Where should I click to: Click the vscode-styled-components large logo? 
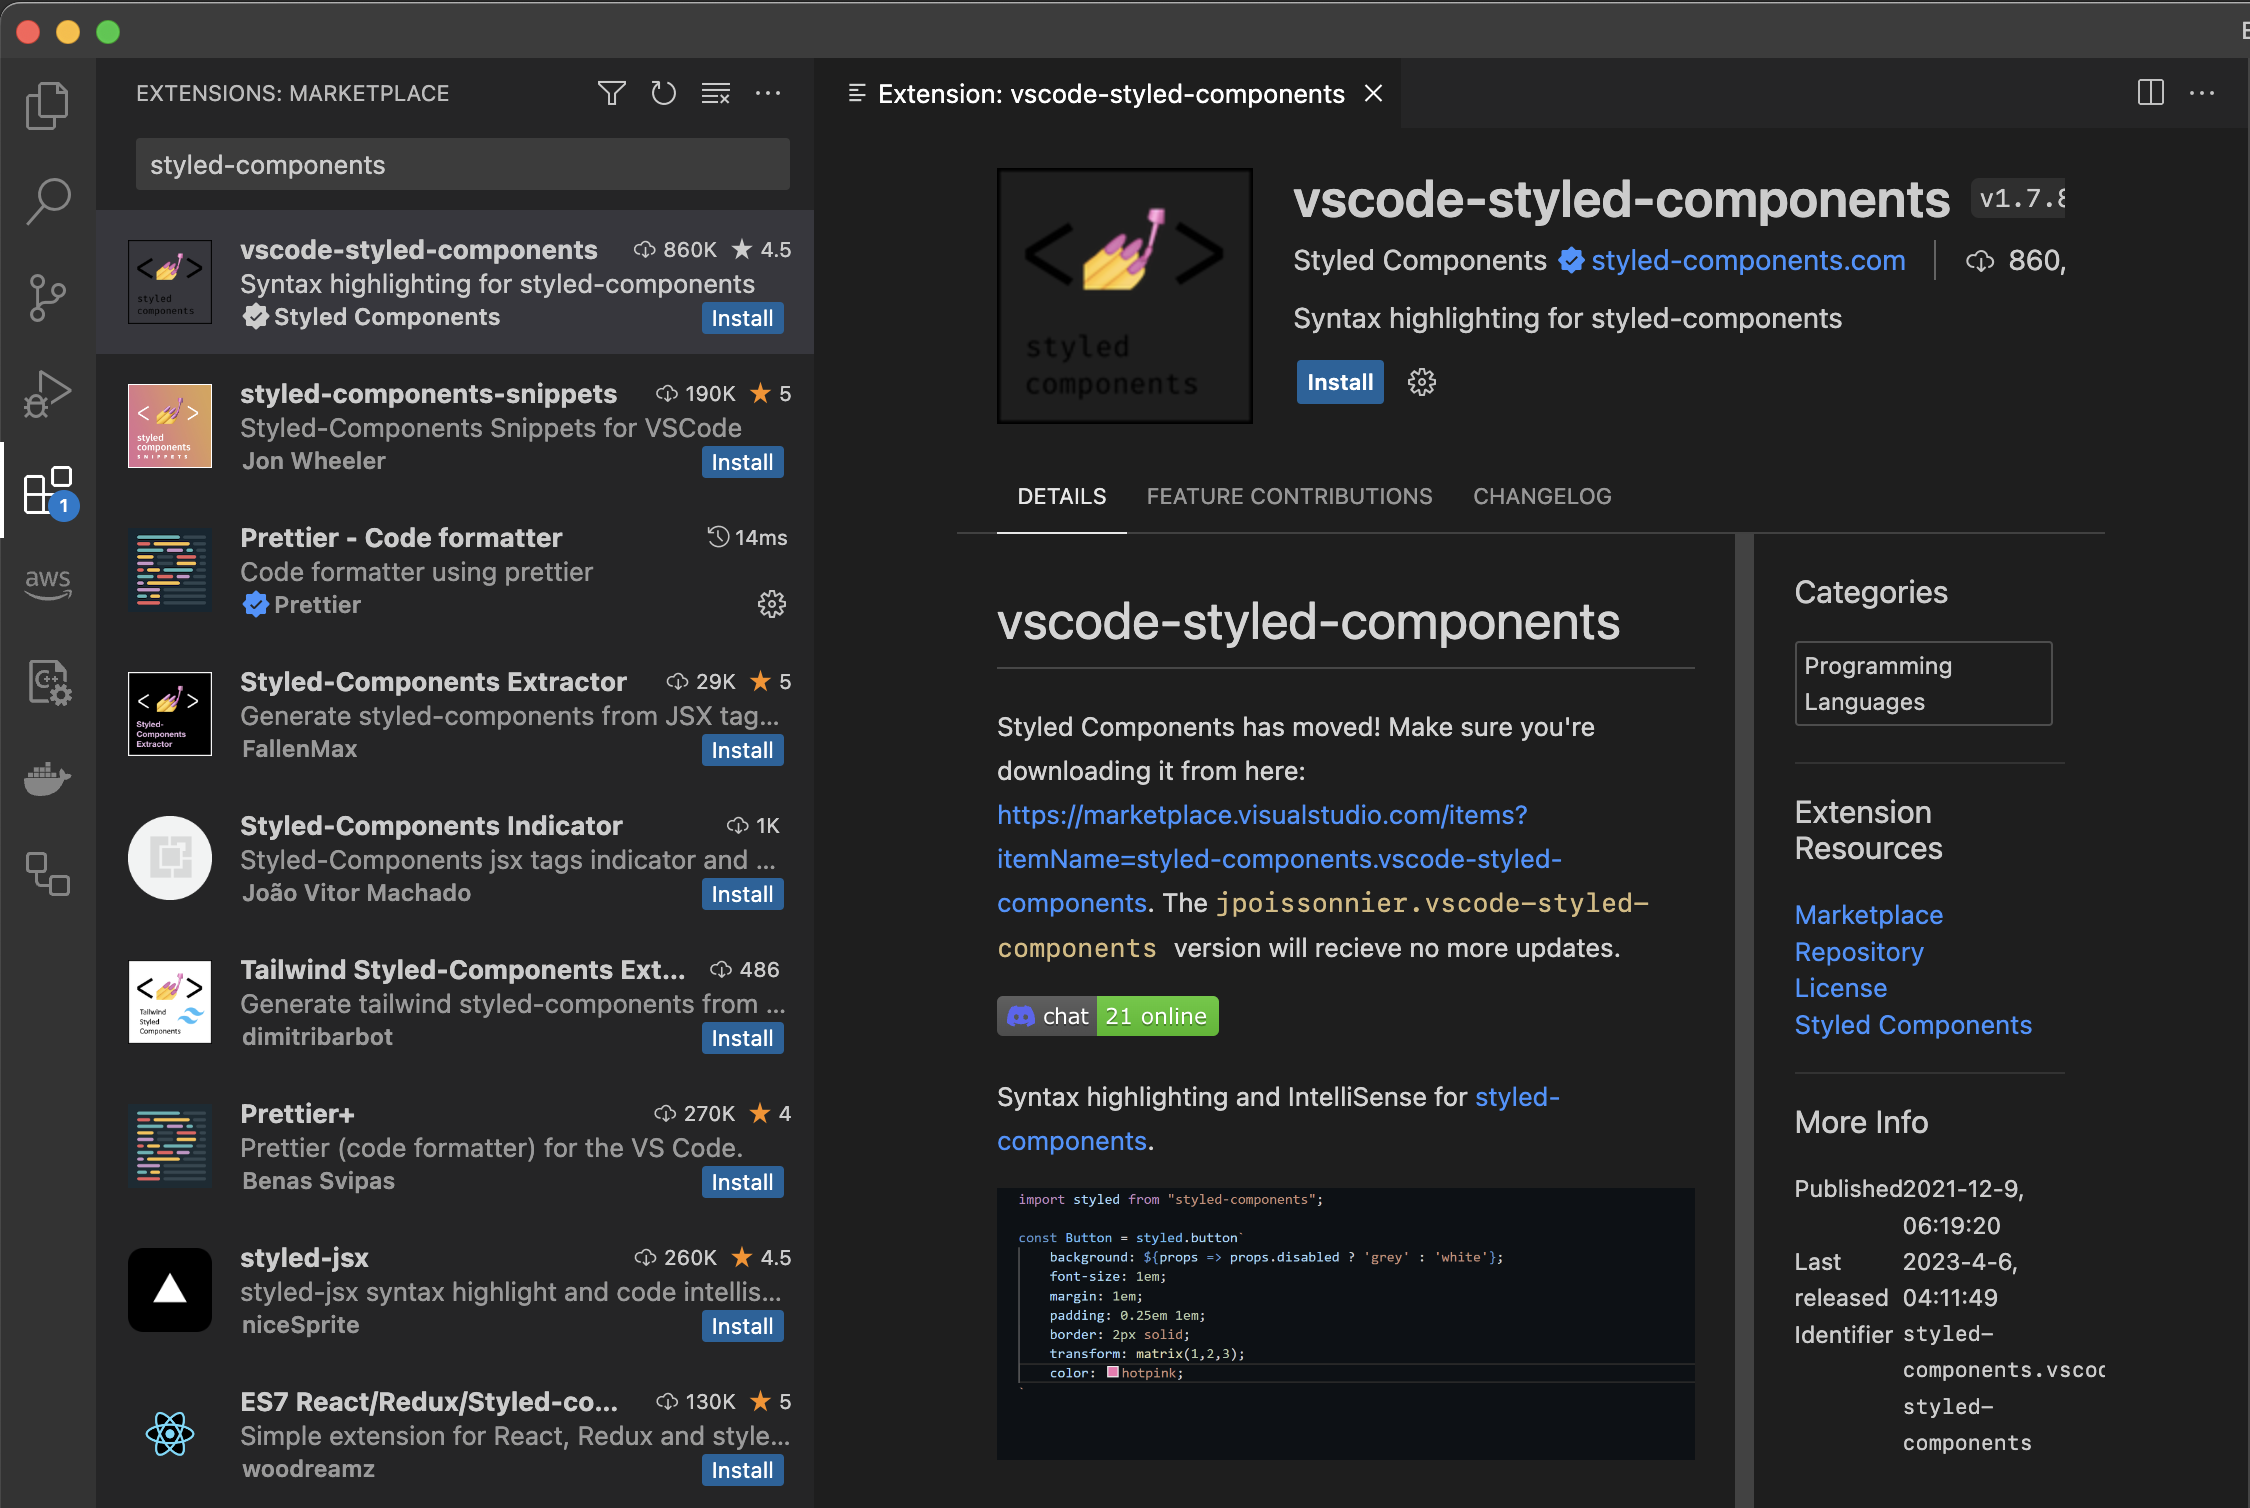click(x=1124, y=296)
